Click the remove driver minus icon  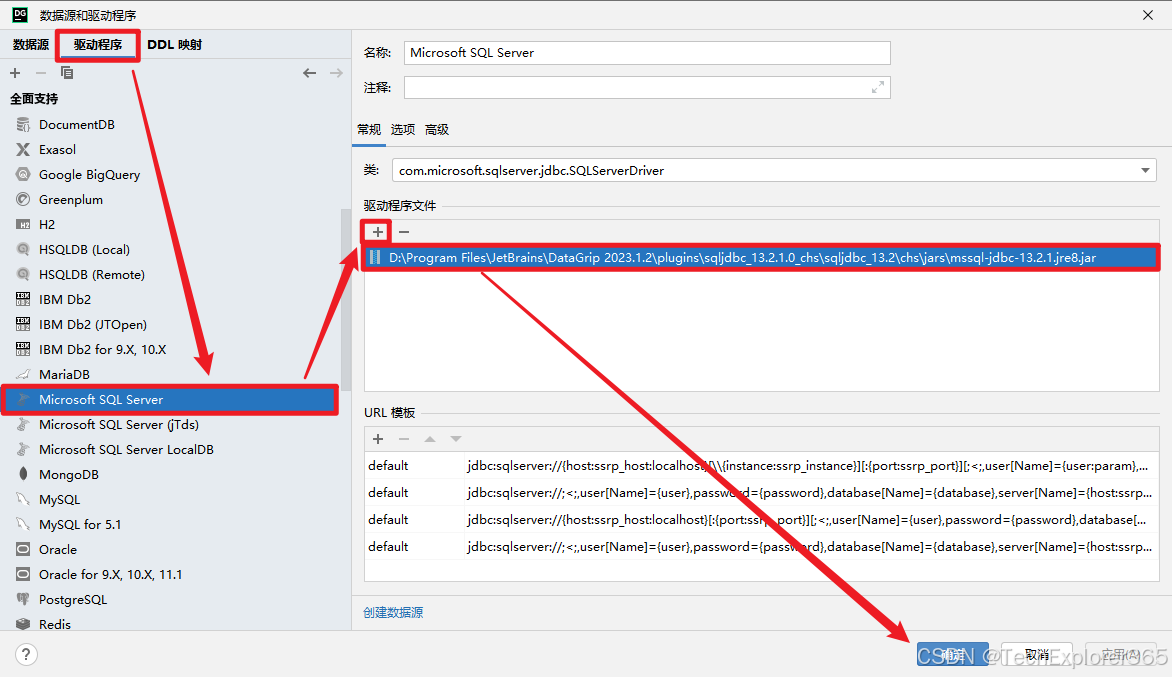pyautogui.click(x=40, y=72)
